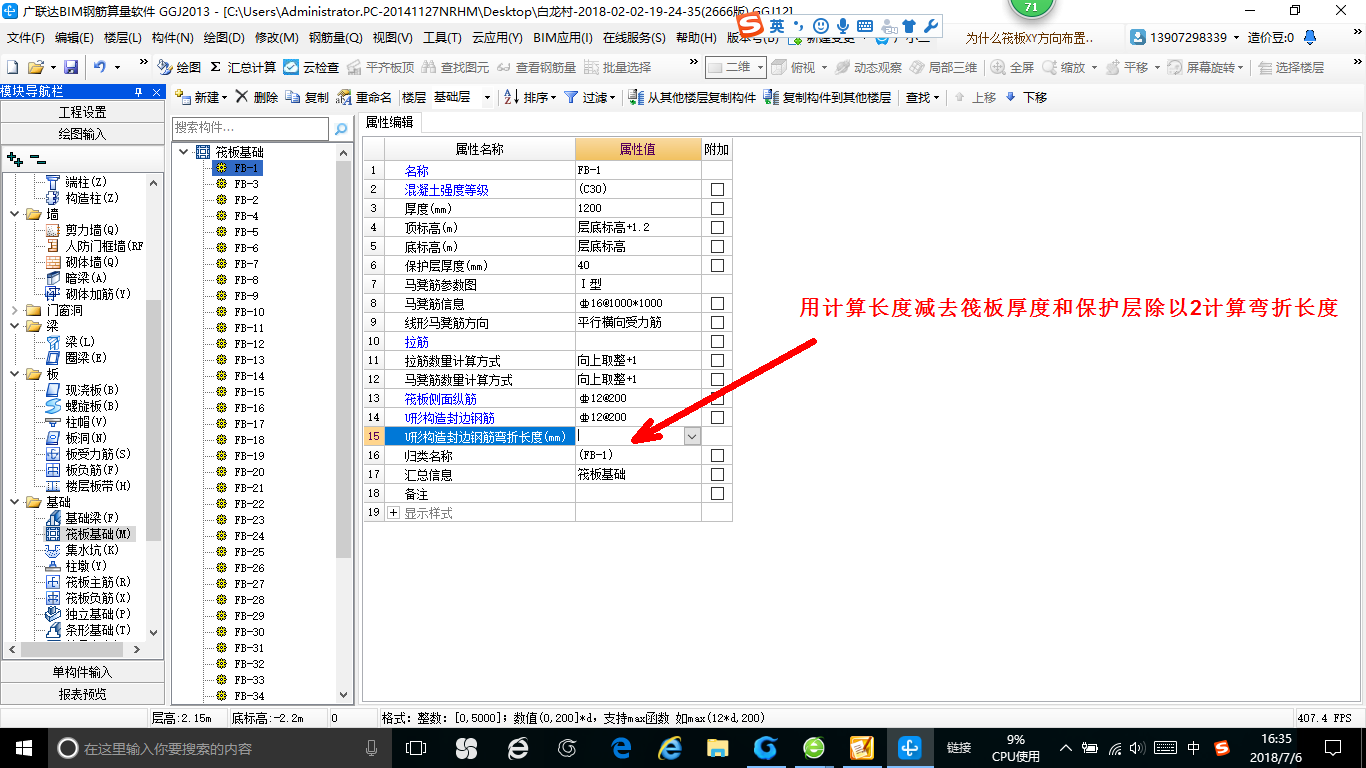1366x768 pixels.
Task: Open the 过滤 filter funnel menu
Action: [588, 97]
